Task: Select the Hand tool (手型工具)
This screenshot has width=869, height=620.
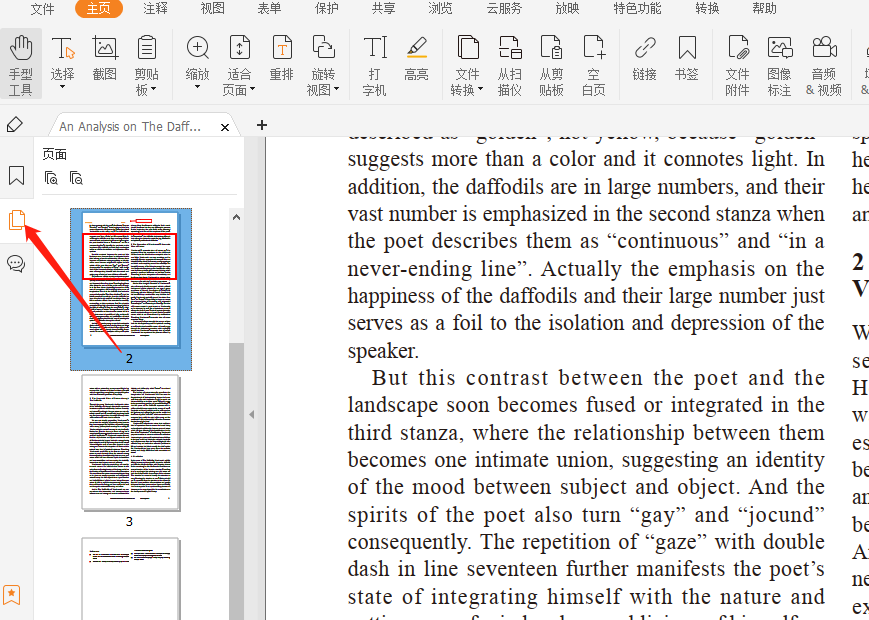Action: click(21, 64)
